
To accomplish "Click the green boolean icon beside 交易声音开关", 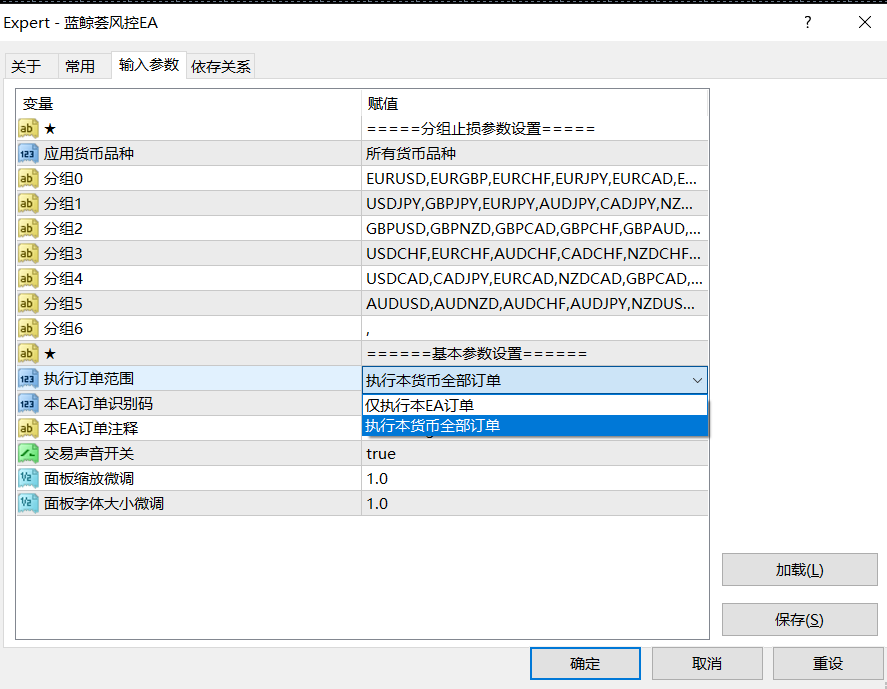I will point(28,453).
